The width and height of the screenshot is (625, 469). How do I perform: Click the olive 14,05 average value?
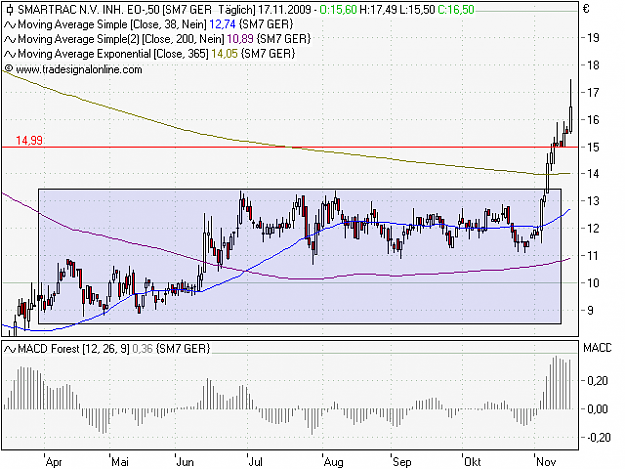click(x=224, y=54)
